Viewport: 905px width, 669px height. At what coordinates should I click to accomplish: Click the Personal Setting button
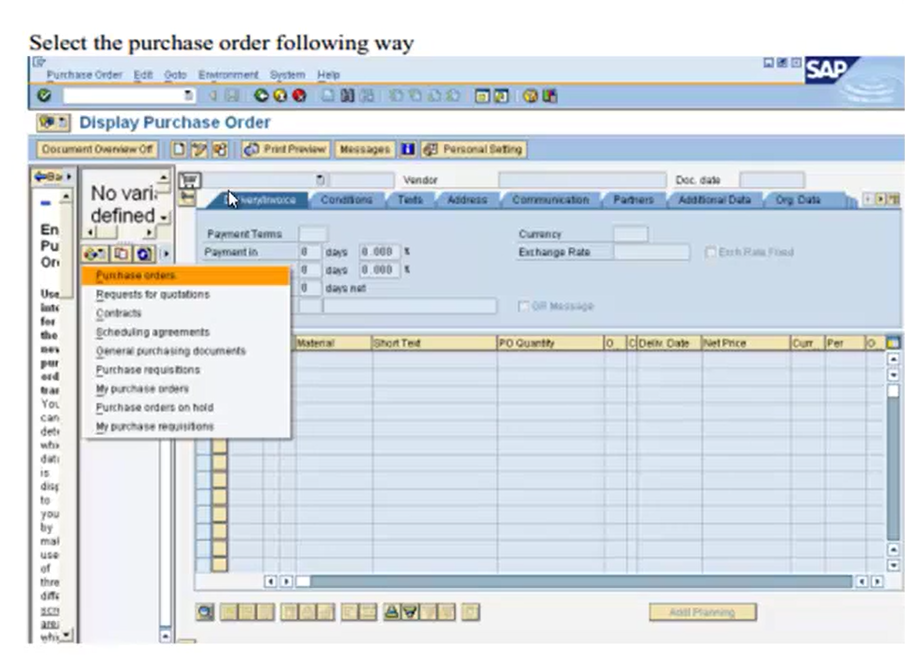coord(474,150)
